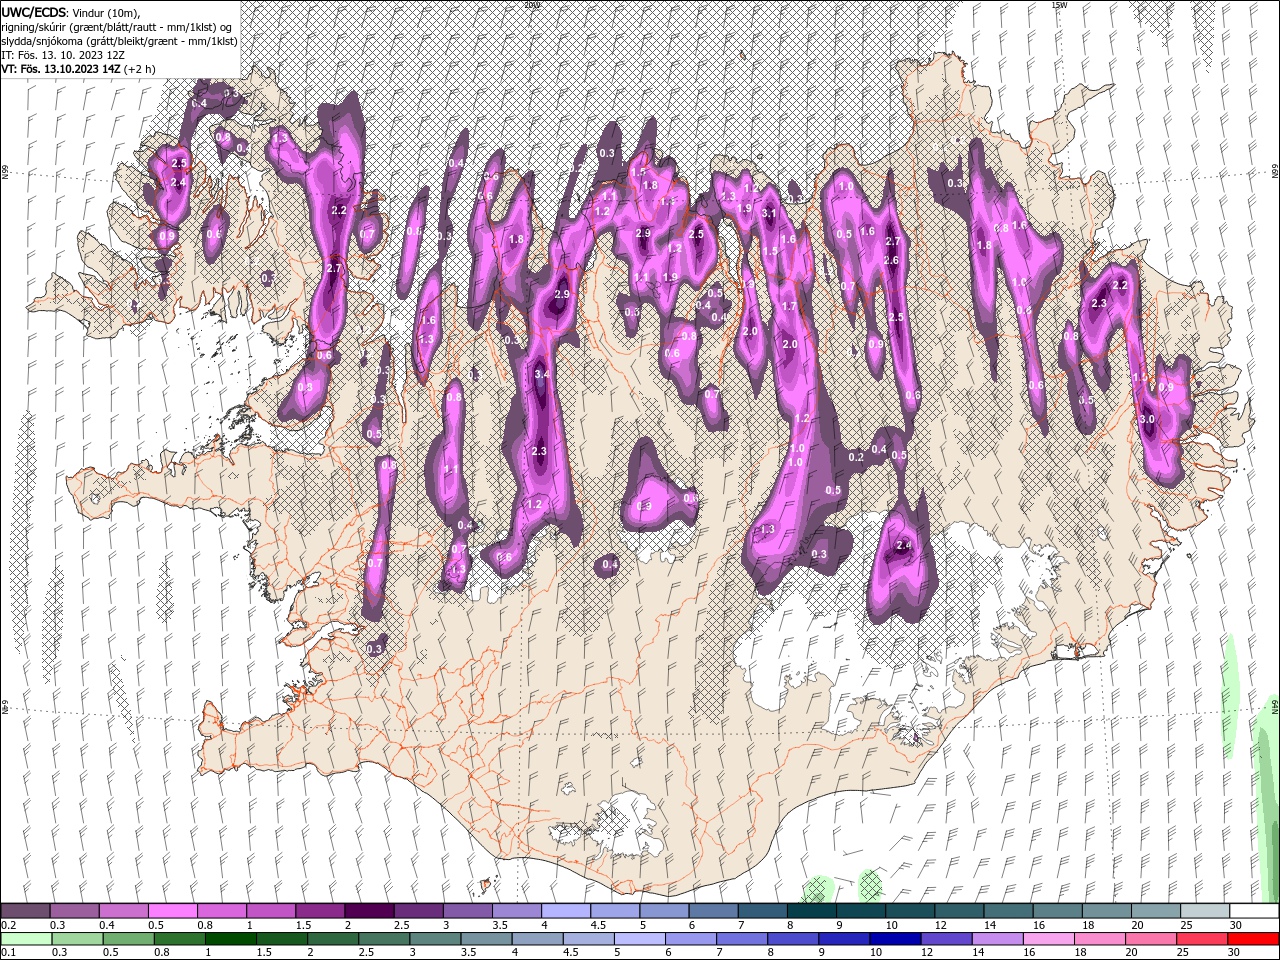The image size is (1280, 960).
Task: Click the 'UWC/ECDS: Vindur (10m)' title text
Action: [71, 12]
